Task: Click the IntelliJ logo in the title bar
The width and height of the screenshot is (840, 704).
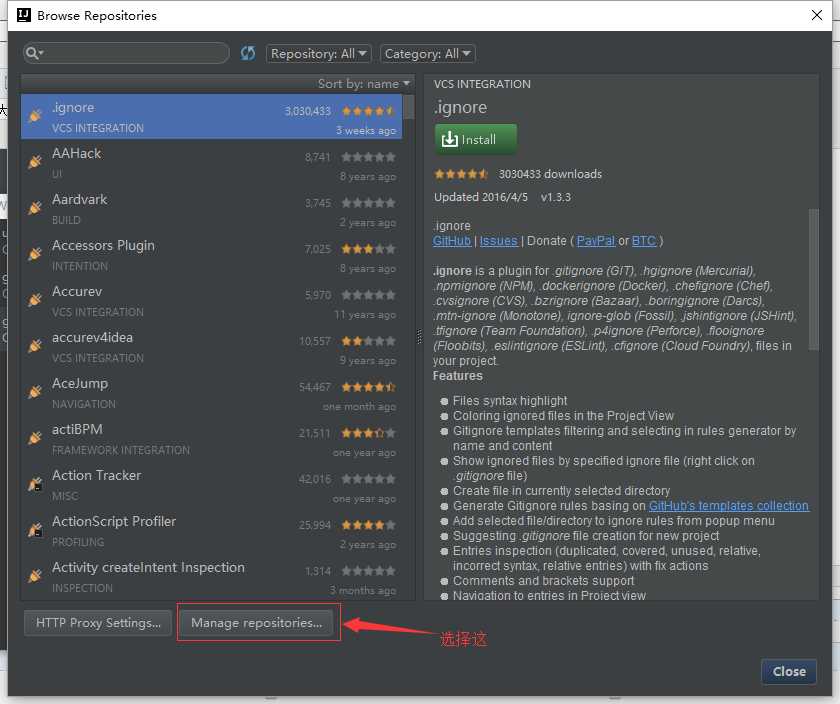Action: [24, 15]
